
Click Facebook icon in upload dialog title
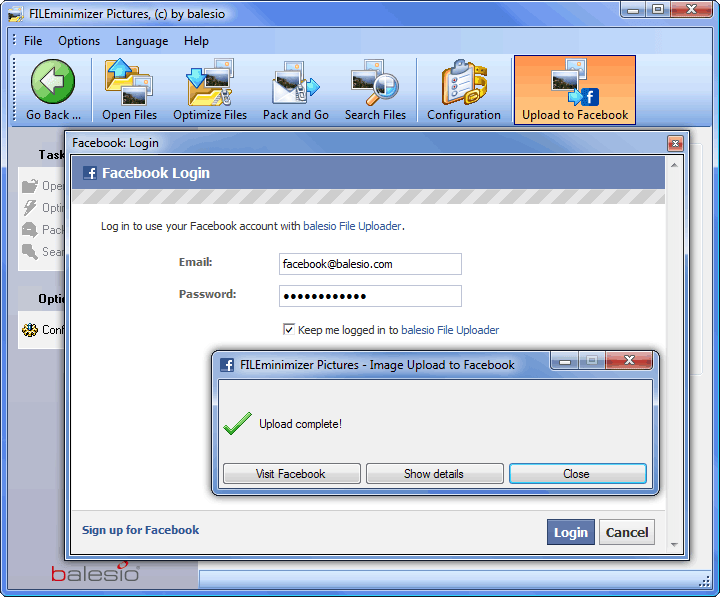coord(227,365)
